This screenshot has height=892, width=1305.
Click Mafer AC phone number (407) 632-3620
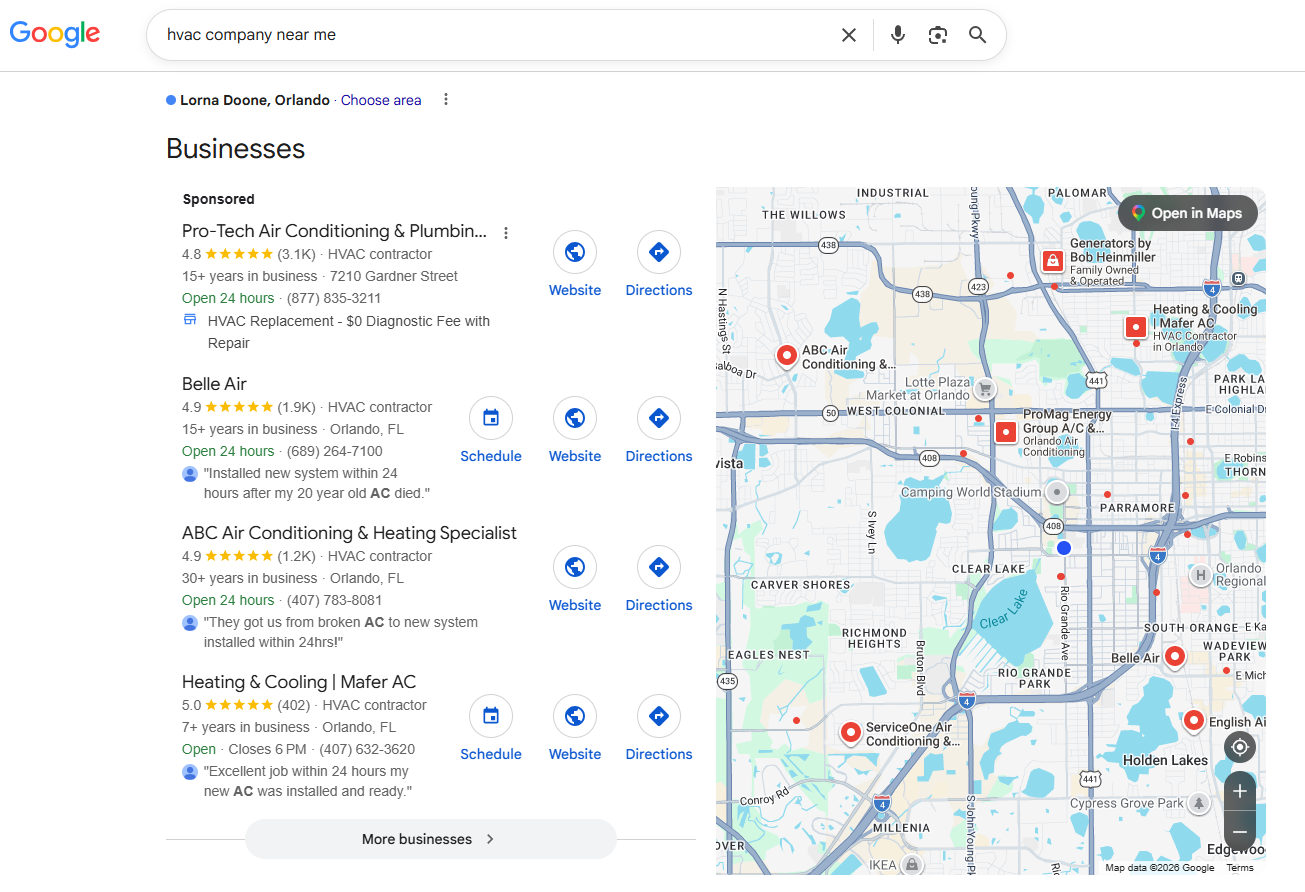367,749
